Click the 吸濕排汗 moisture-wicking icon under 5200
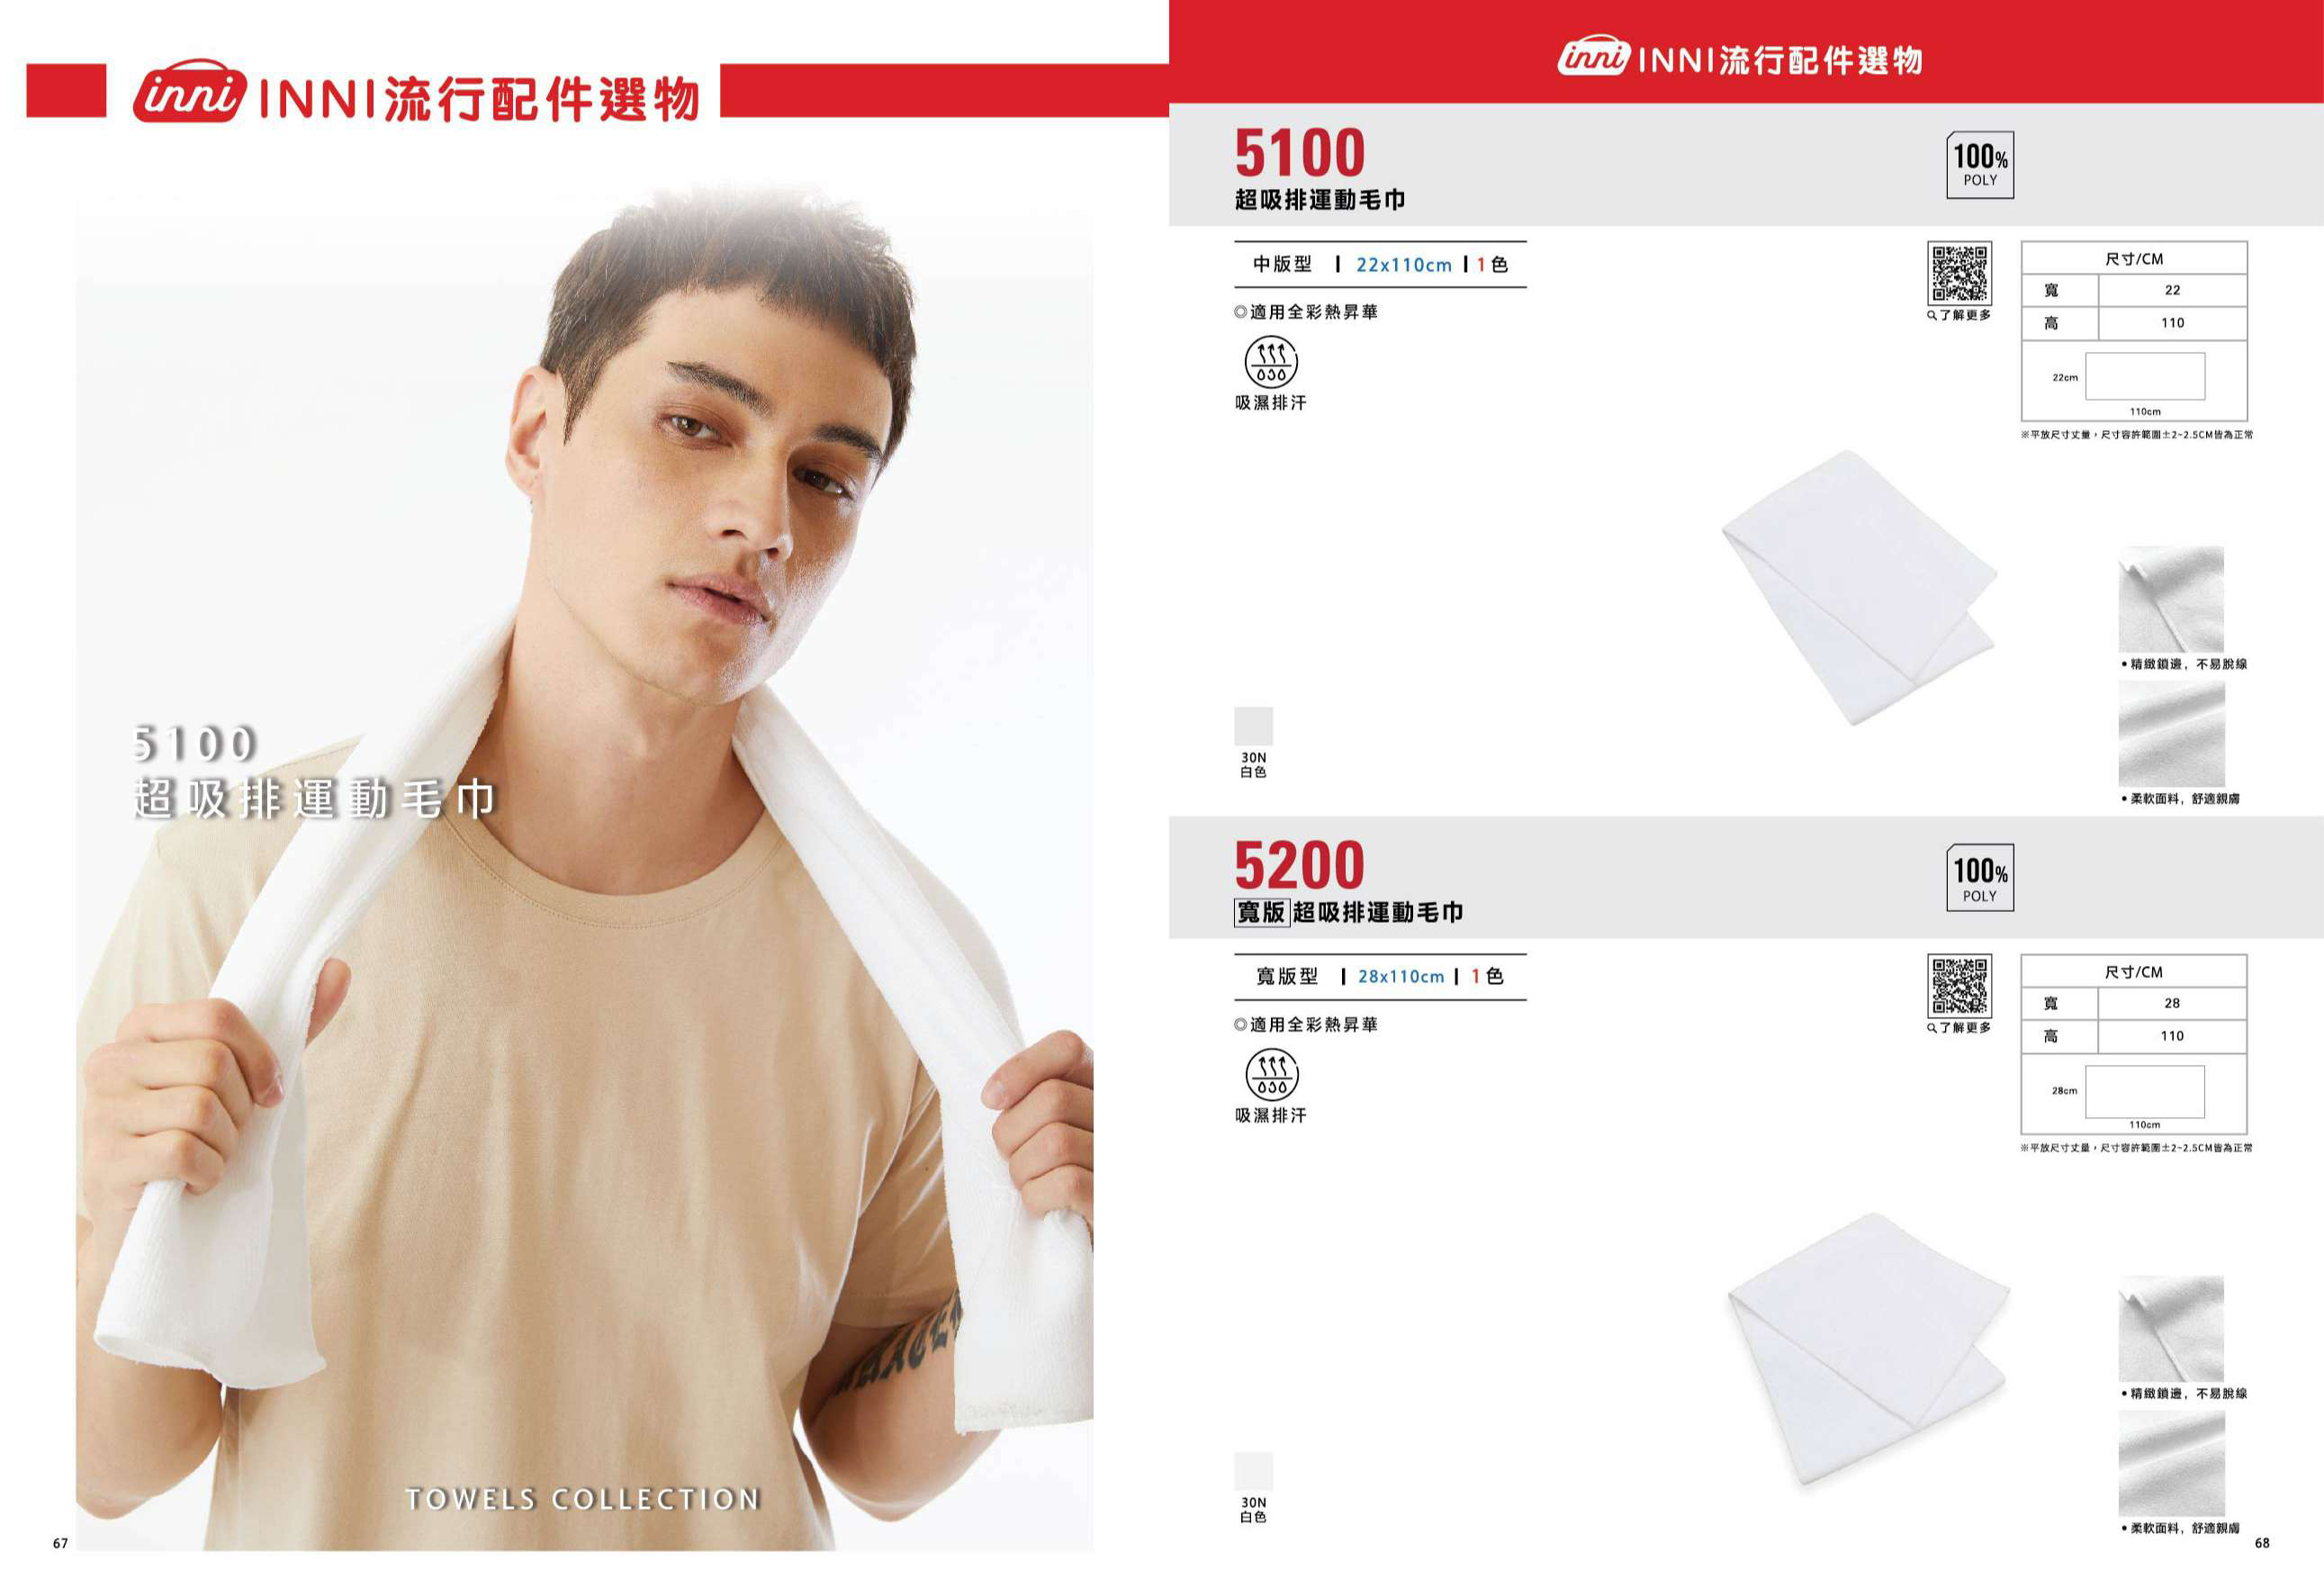2324x1579 pixels. pyautogui.click(x=1271, y=1075)
